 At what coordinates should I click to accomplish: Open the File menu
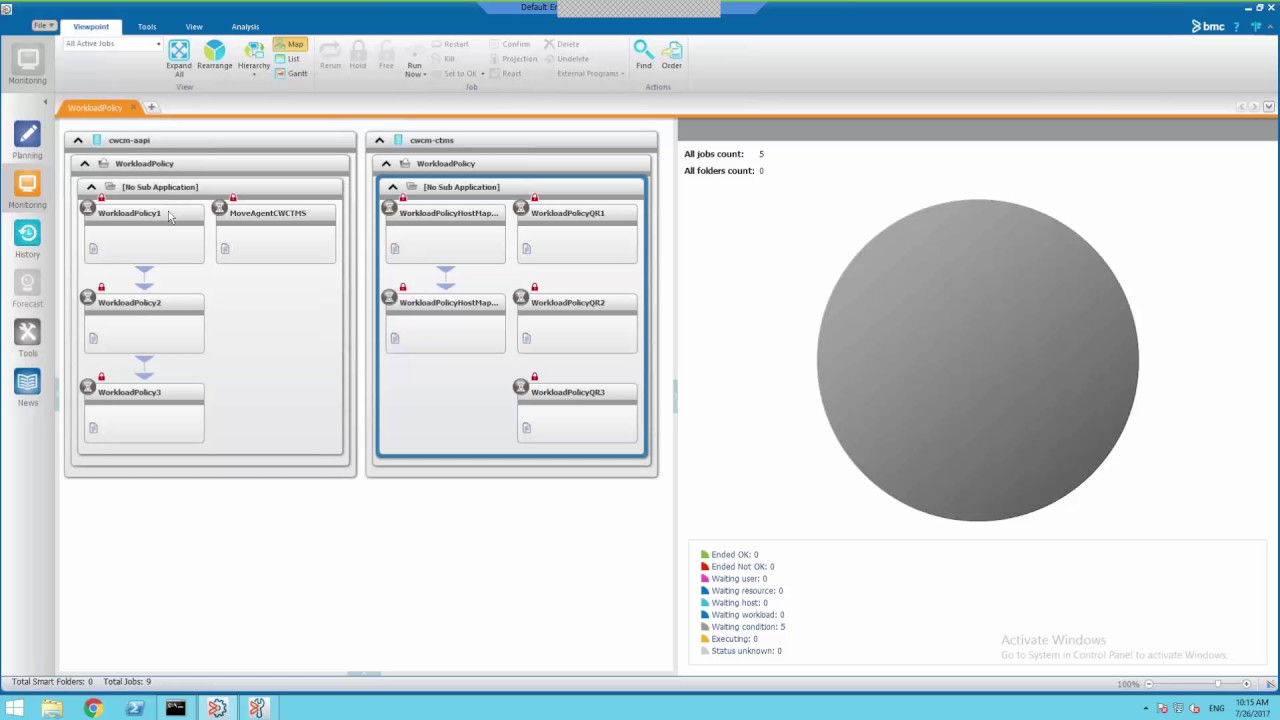[x=44, y=26]
